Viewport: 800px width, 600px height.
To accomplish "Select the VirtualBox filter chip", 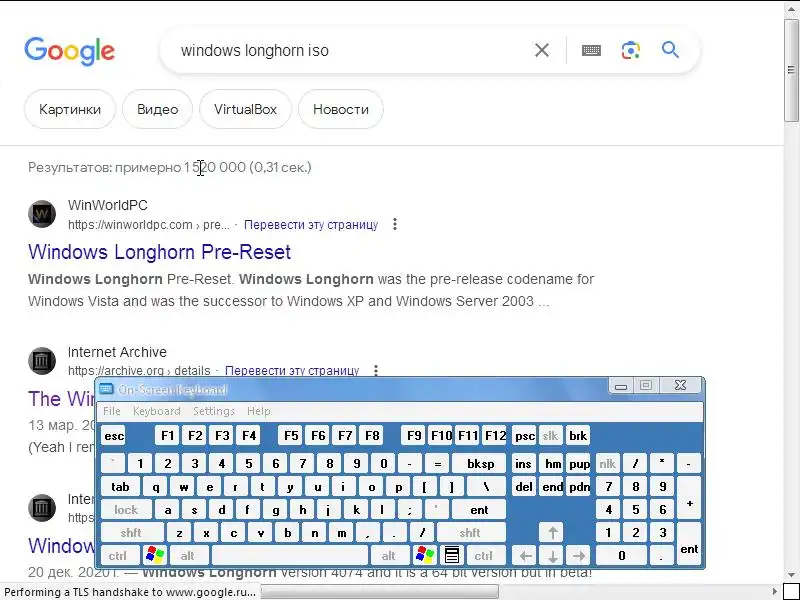I will pyautogui.click(x=245, y=109).
